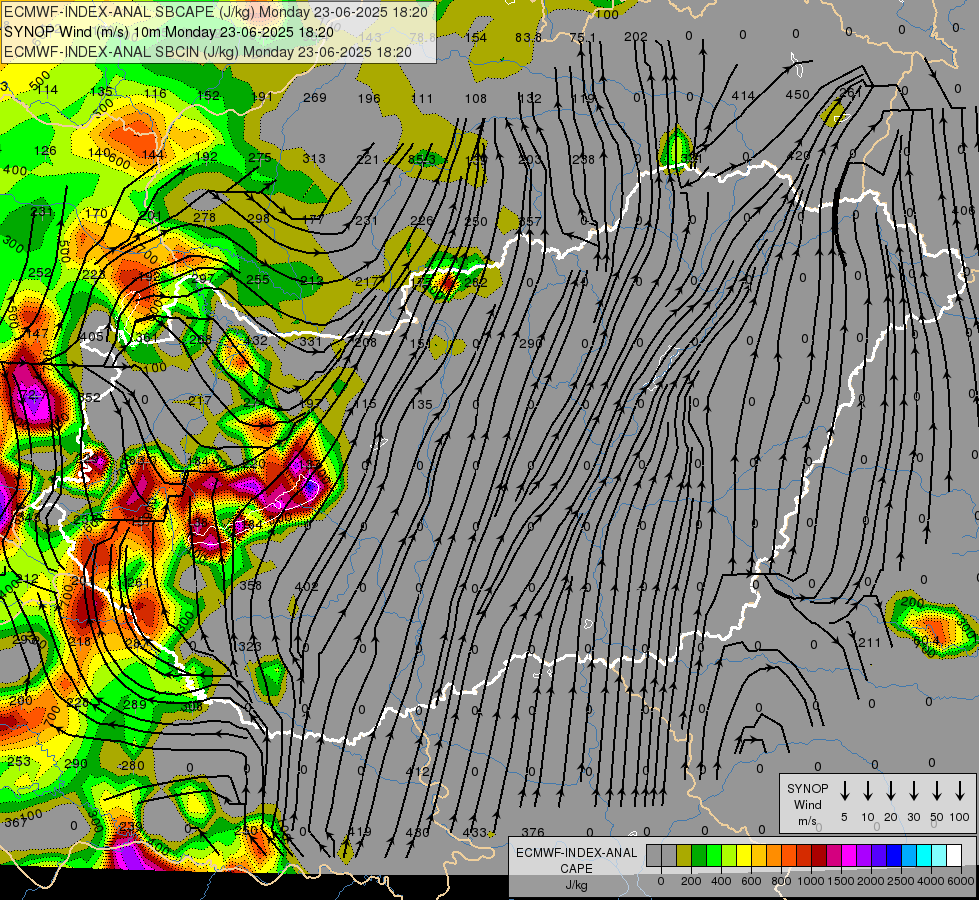Viewport: 979px width, 900px height.
Task: Click the map value 331
Action: pyautogui.click(x=310, y=341)
